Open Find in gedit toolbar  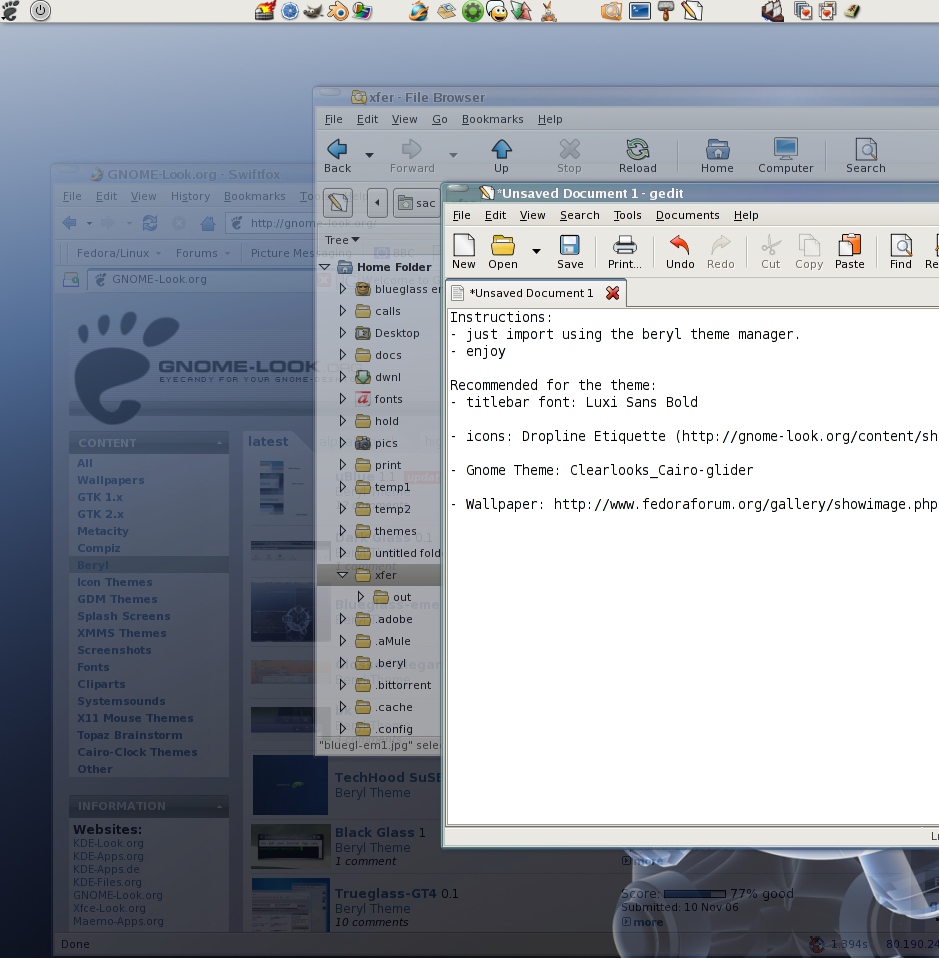click(x=901, y=251)
